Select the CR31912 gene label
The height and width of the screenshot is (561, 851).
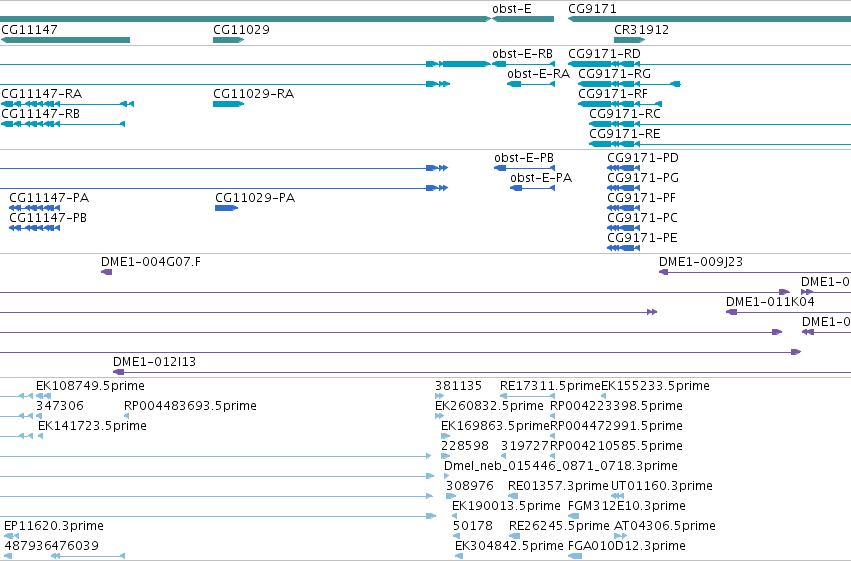pos(641,30)
